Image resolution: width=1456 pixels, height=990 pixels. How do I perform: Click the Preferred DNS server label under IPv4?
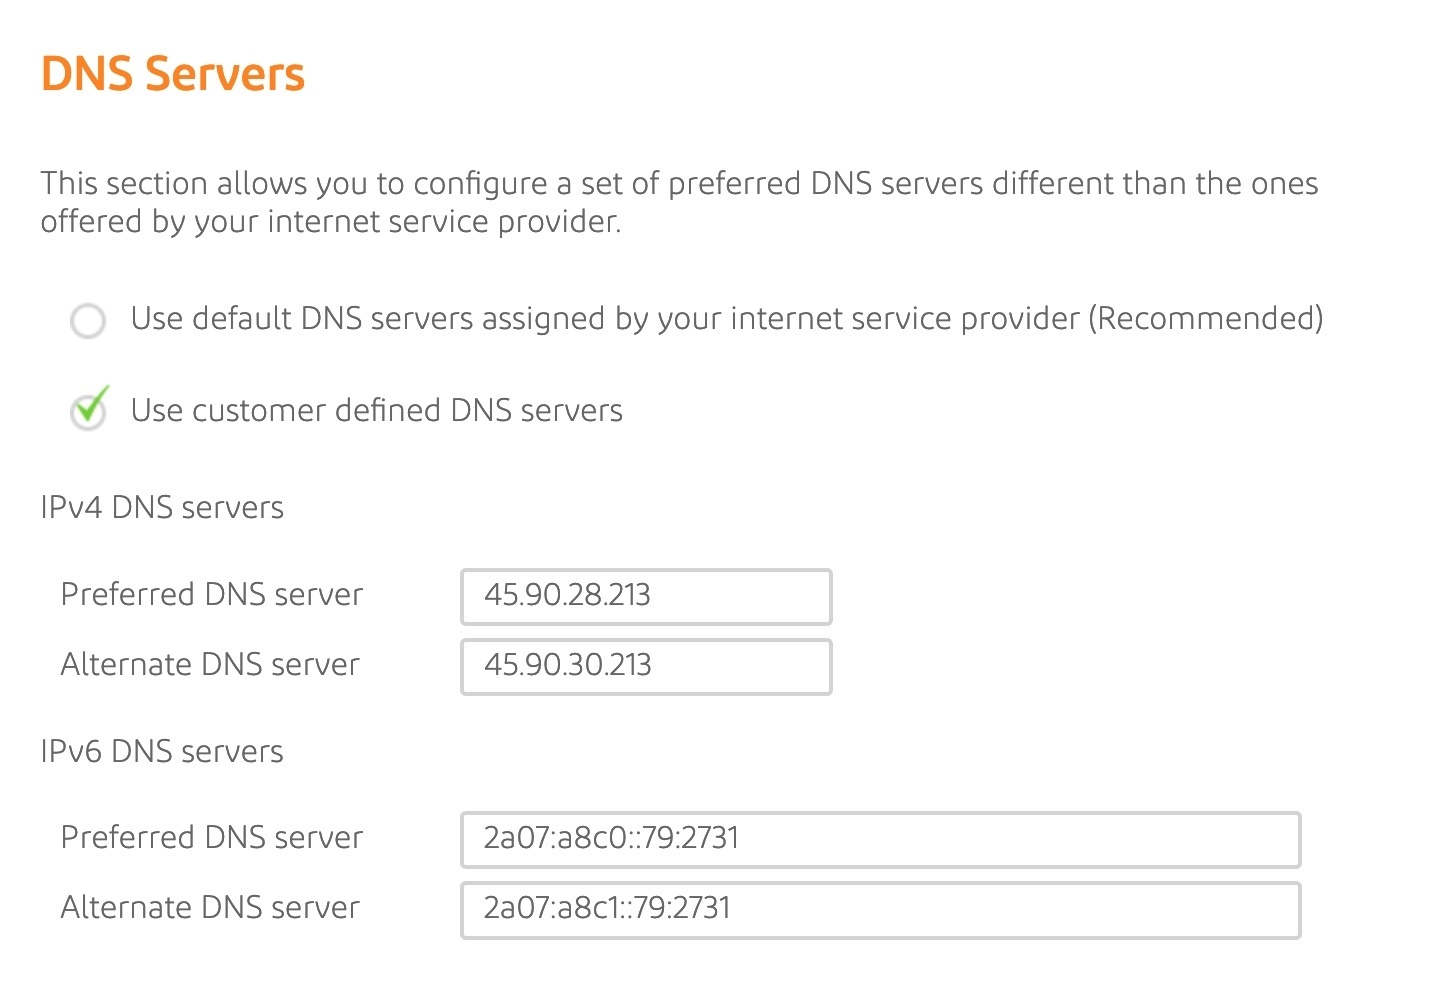pyautogui.click(x=211, y=594)
